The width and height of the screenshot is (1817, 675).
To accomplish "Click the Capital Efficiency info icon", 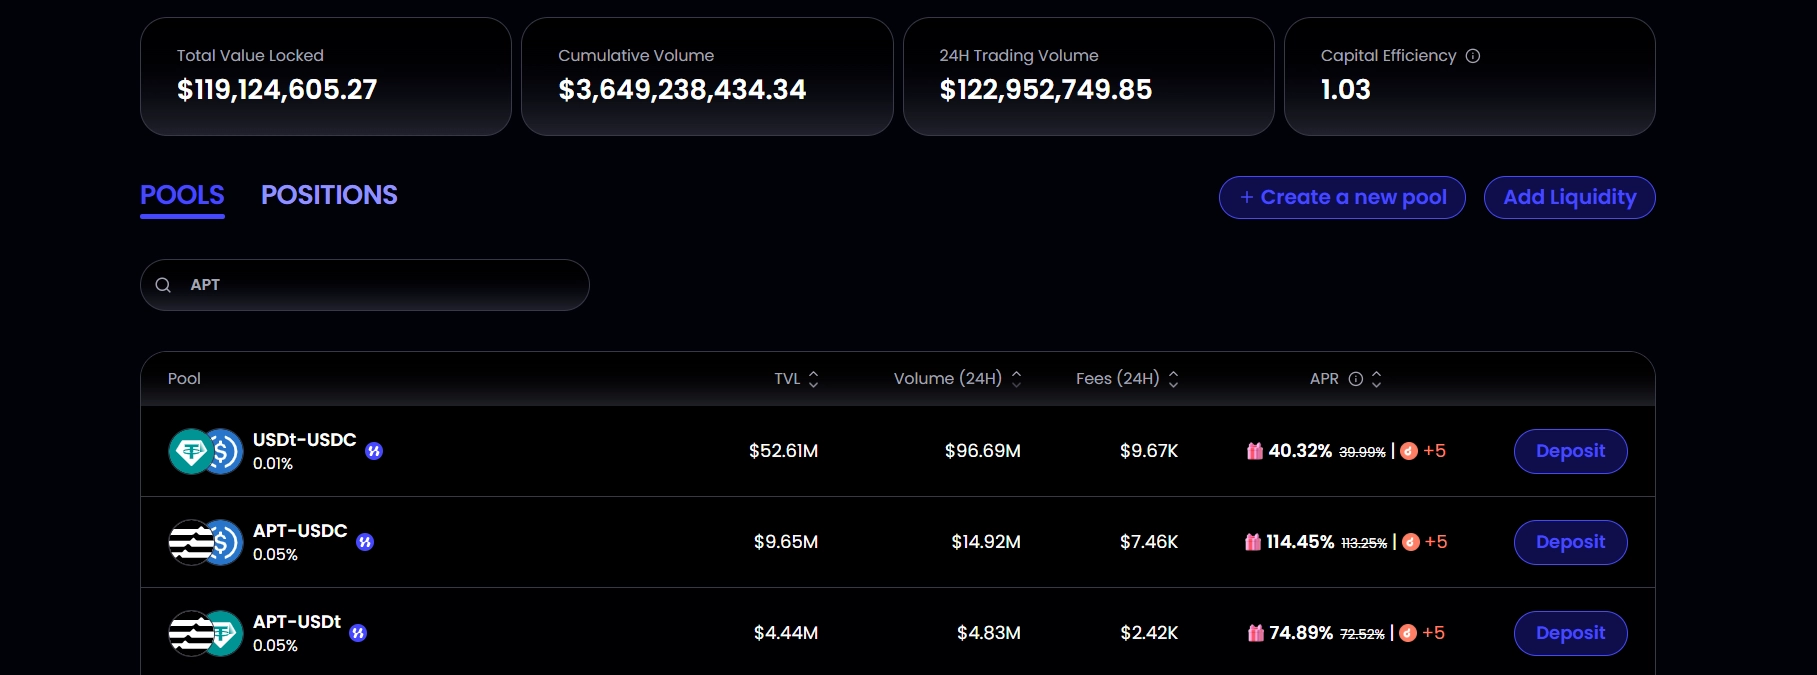I will 1472,56.
